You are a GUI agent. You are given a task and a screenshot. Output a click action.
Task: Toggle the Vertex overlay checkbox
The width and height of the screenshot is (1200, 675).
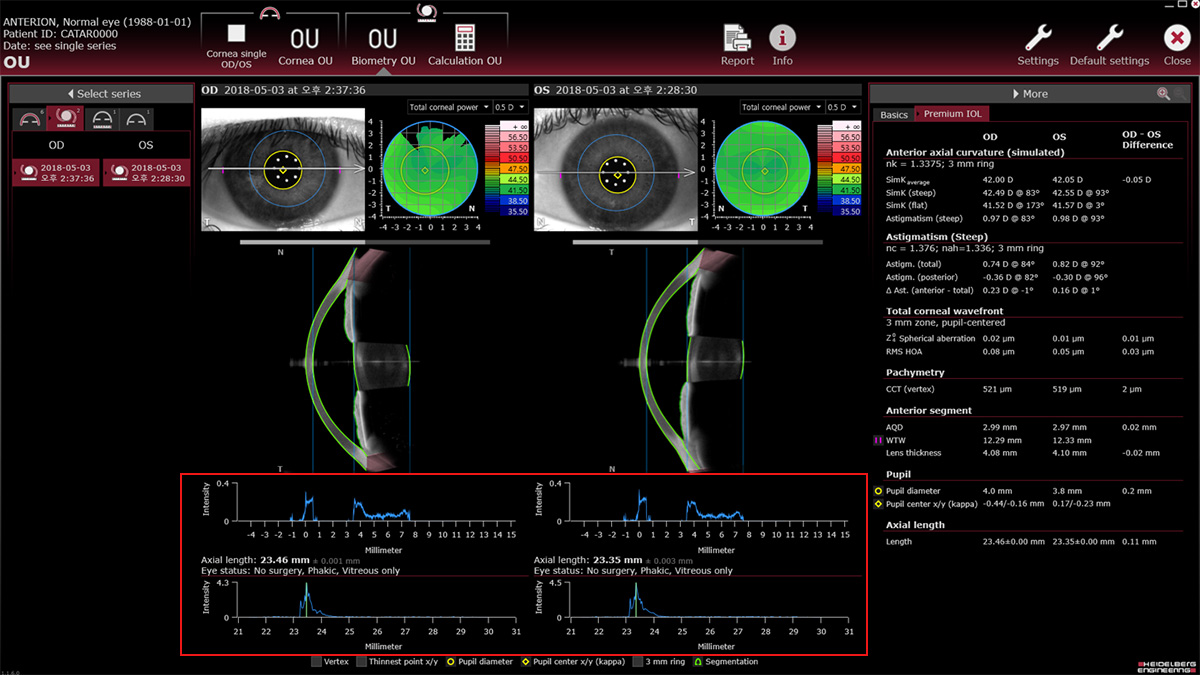317,662
